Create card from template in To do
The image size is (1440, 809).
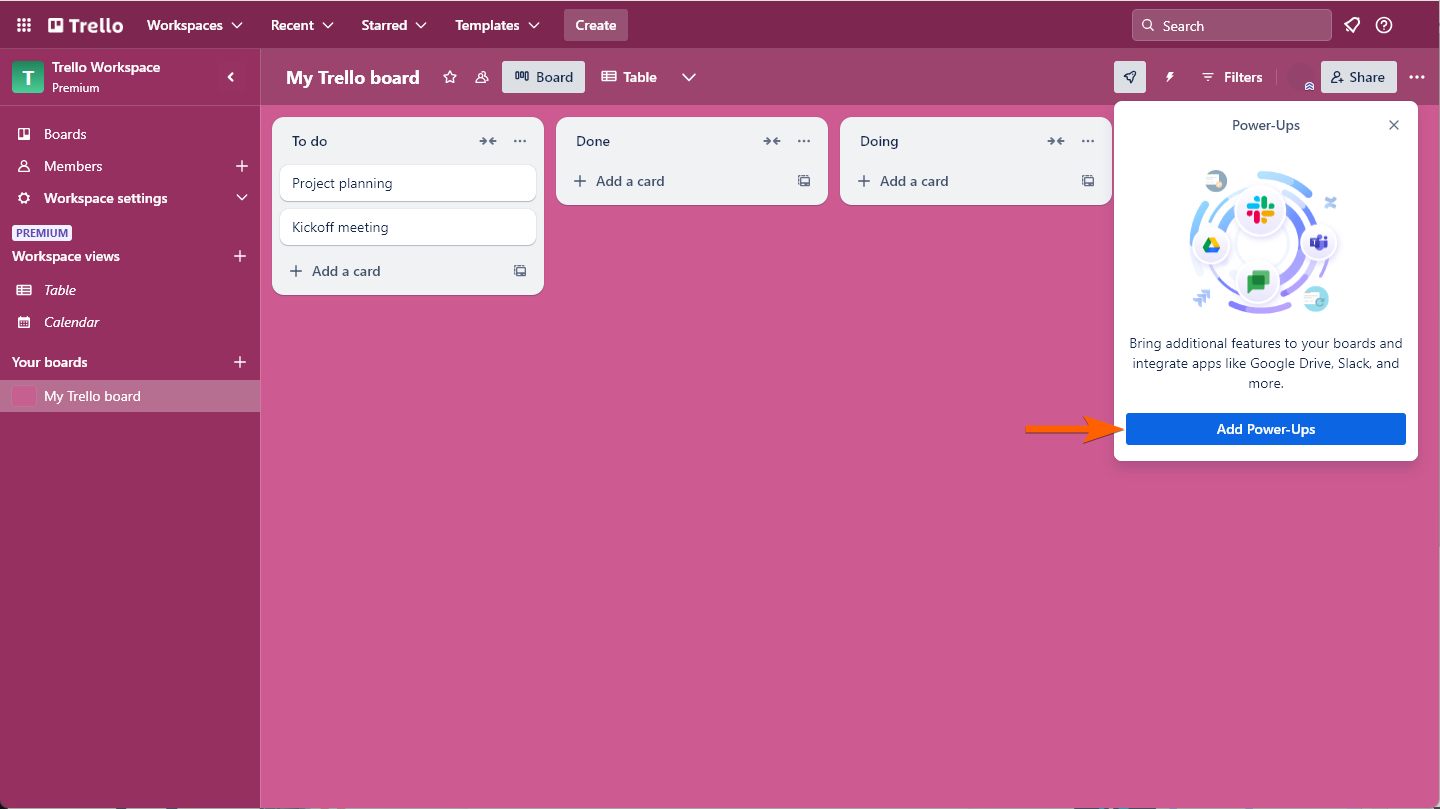click(x=520, y=271)
